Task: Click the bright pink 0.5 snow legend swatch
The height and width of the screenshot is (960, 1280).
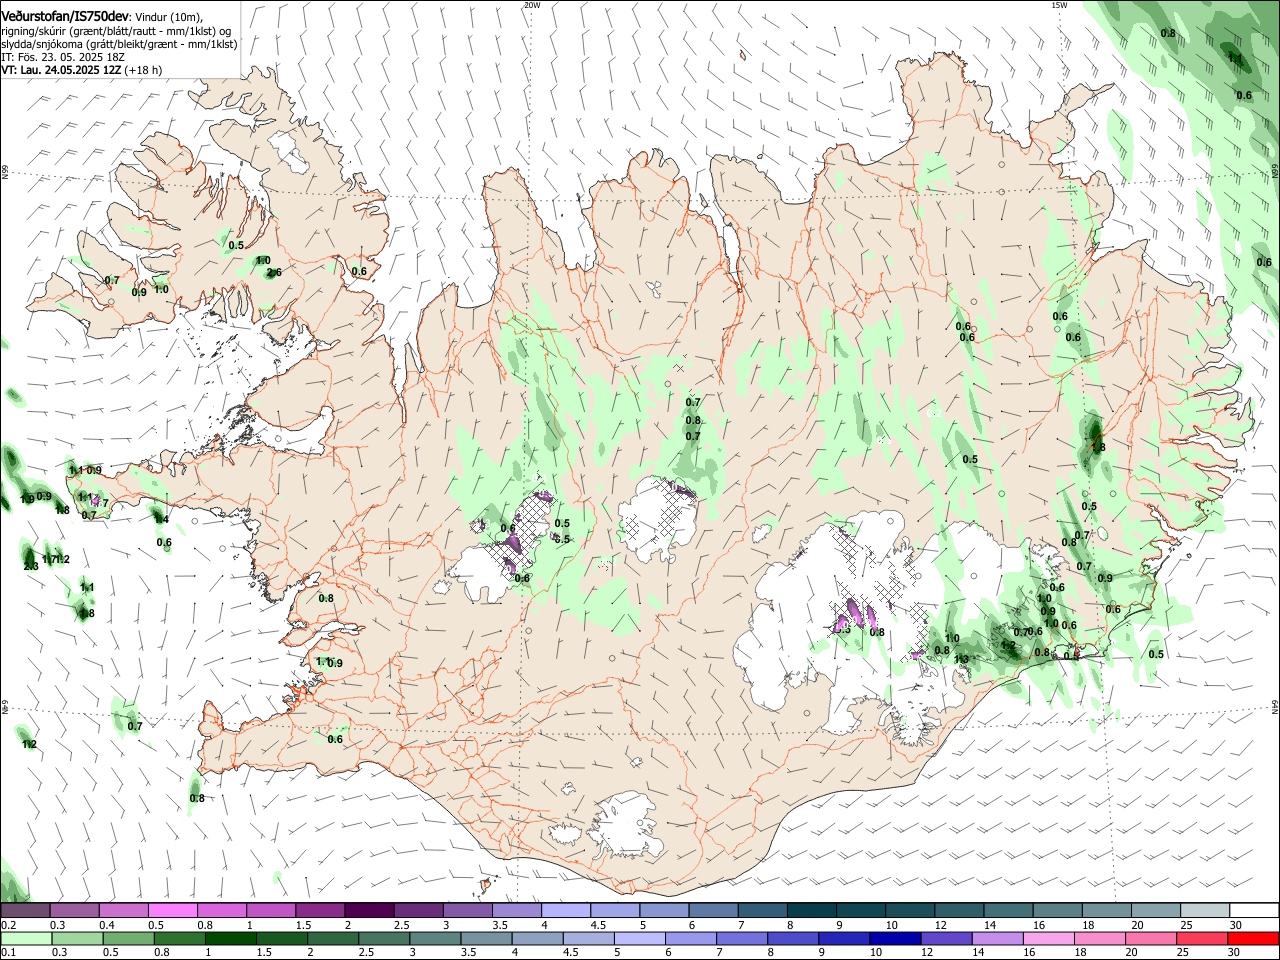Action: click(x=172, y=911)
